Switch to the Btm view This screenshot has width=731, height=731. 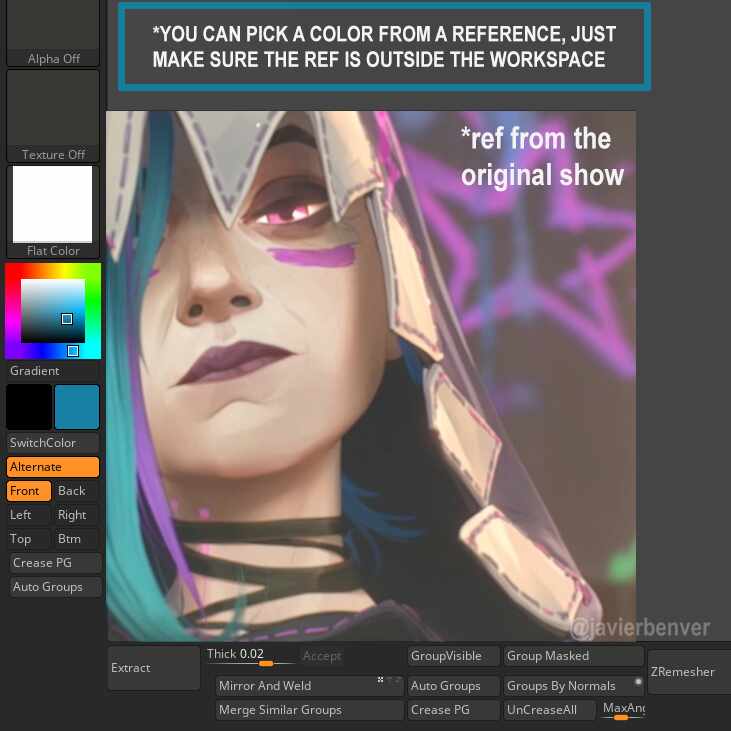click(x=77, y=539)
